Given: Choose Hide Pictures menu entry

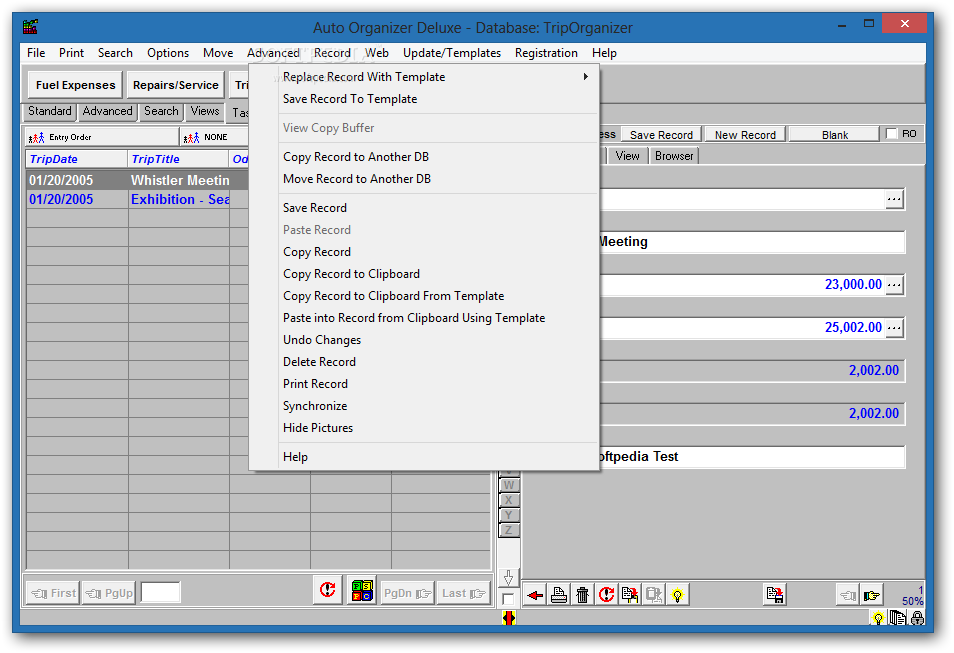Looking at the screenshot, I should pos(318,428).
